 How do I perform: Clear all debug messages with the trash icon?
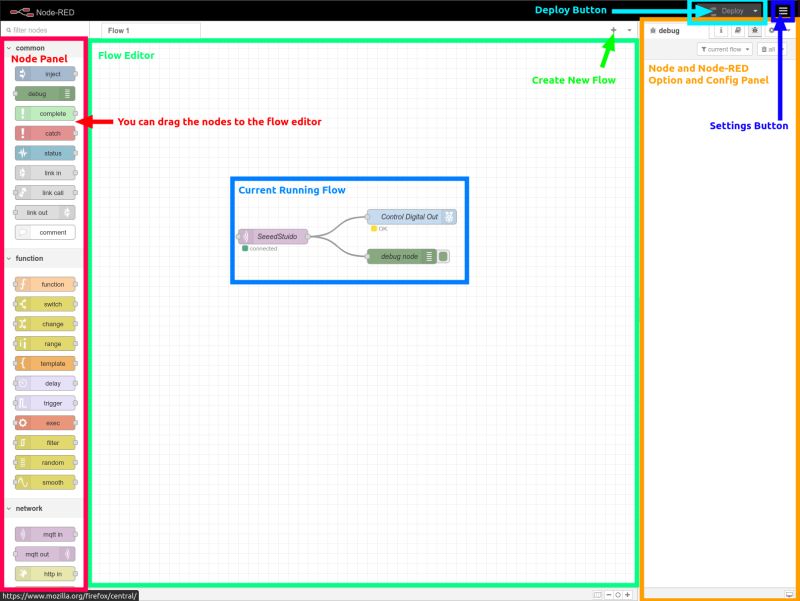tap(767, 48)
